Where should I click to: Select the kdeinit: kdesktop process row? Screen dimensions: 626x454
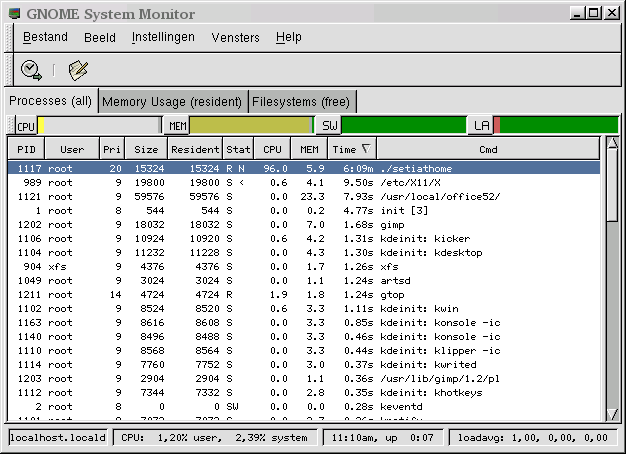click(x=304, y=252)
